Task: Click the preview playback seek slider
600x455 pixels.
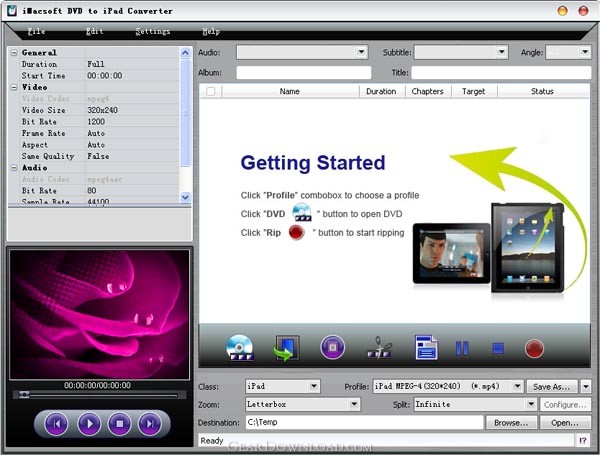Action: click(98, 395)
